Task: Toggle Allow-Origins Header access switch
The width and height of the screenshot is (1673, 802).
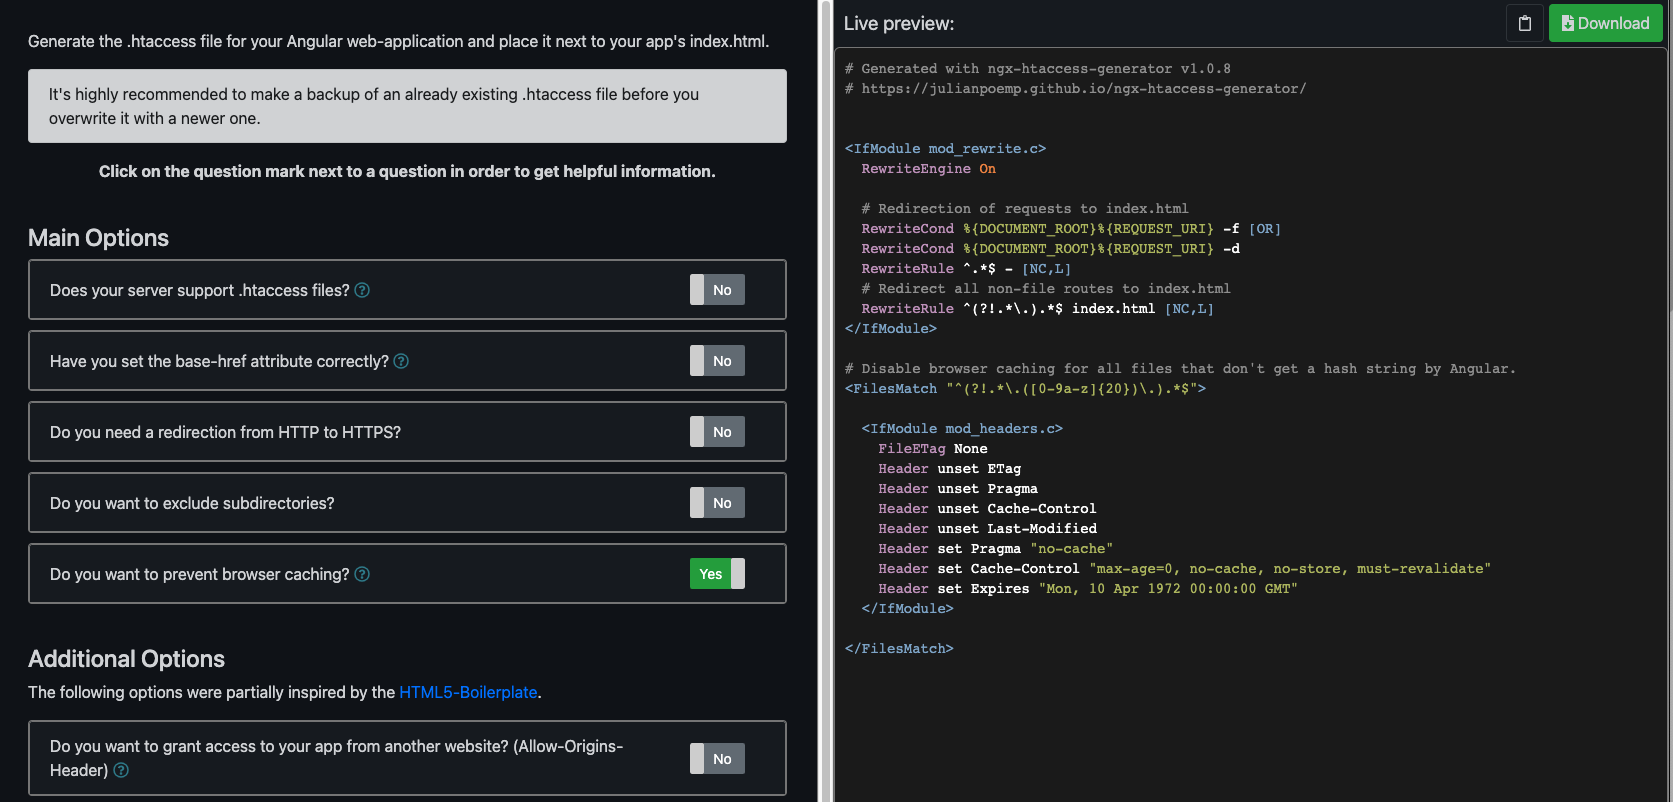Action: point(717,759)
